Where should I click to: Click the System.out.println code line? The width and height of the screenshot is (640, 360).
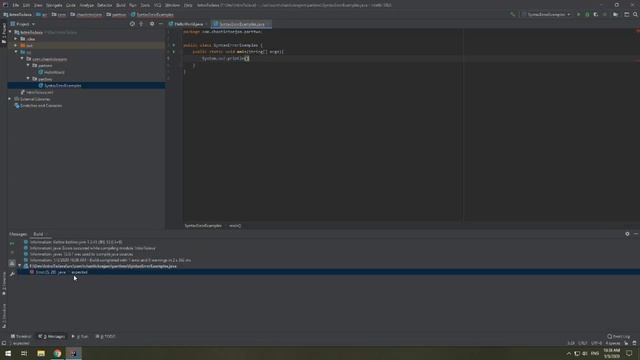point(225,58)
